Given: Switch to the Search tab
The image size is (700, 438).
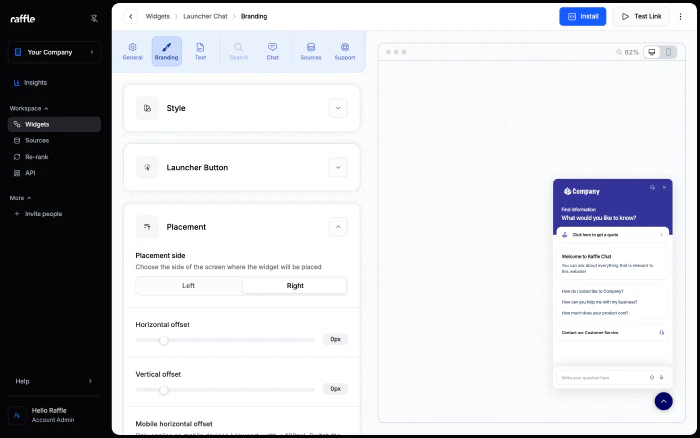Looking at the screenshot, I should pos(239,51).
